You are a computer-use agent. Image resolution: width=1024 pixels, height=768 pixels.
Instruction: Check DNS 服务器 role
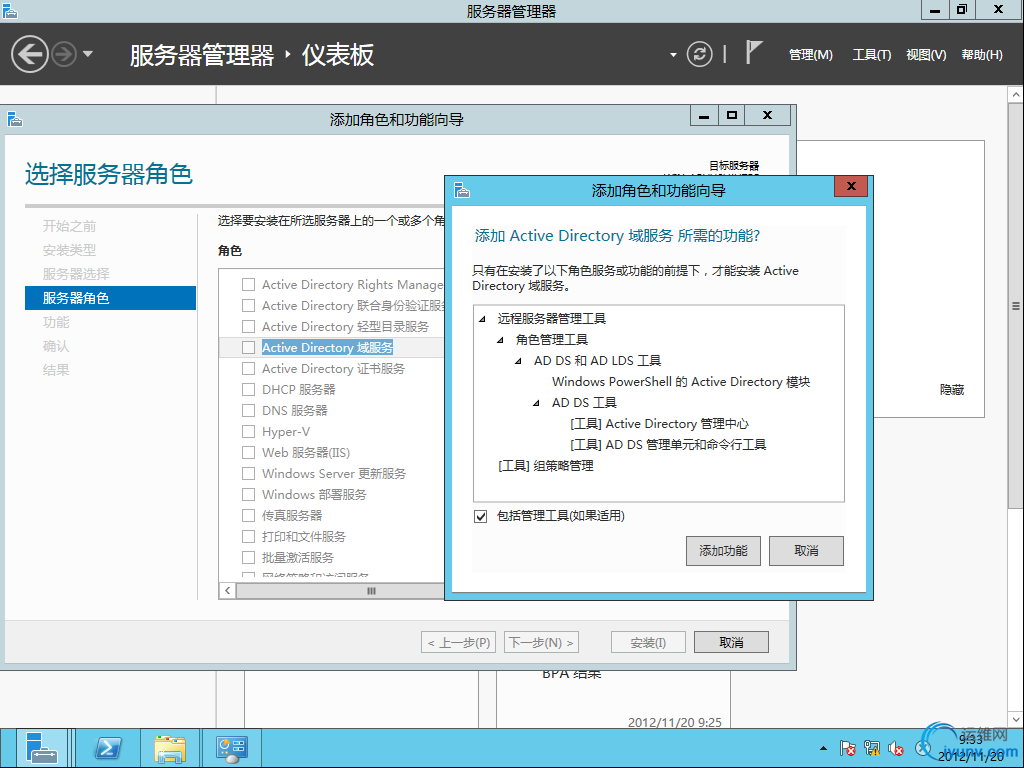[x=248, y=411]
